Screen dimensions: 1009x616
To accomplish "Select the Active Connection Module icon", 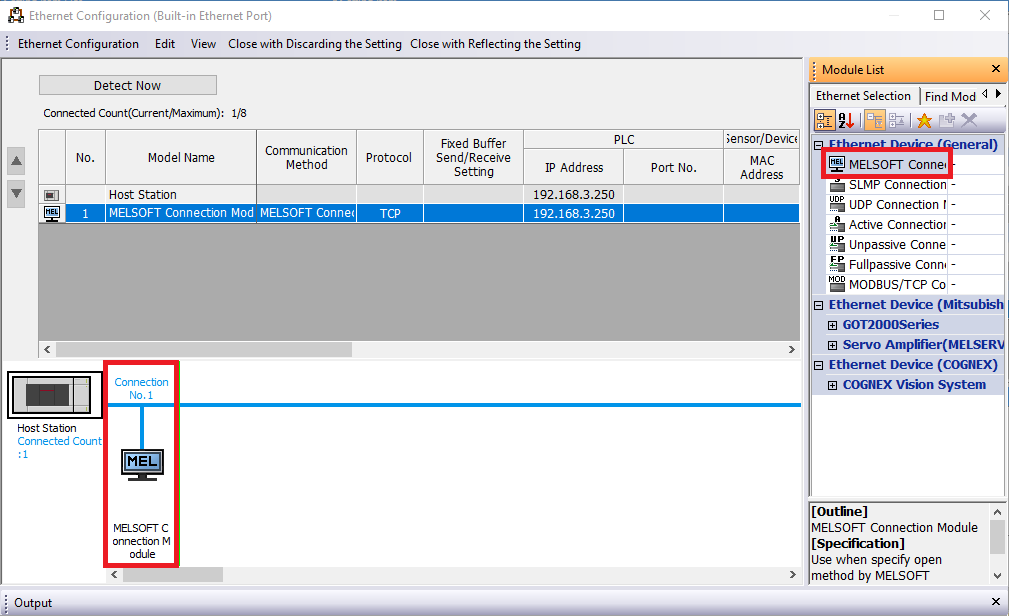I will [x=837, y=225].
